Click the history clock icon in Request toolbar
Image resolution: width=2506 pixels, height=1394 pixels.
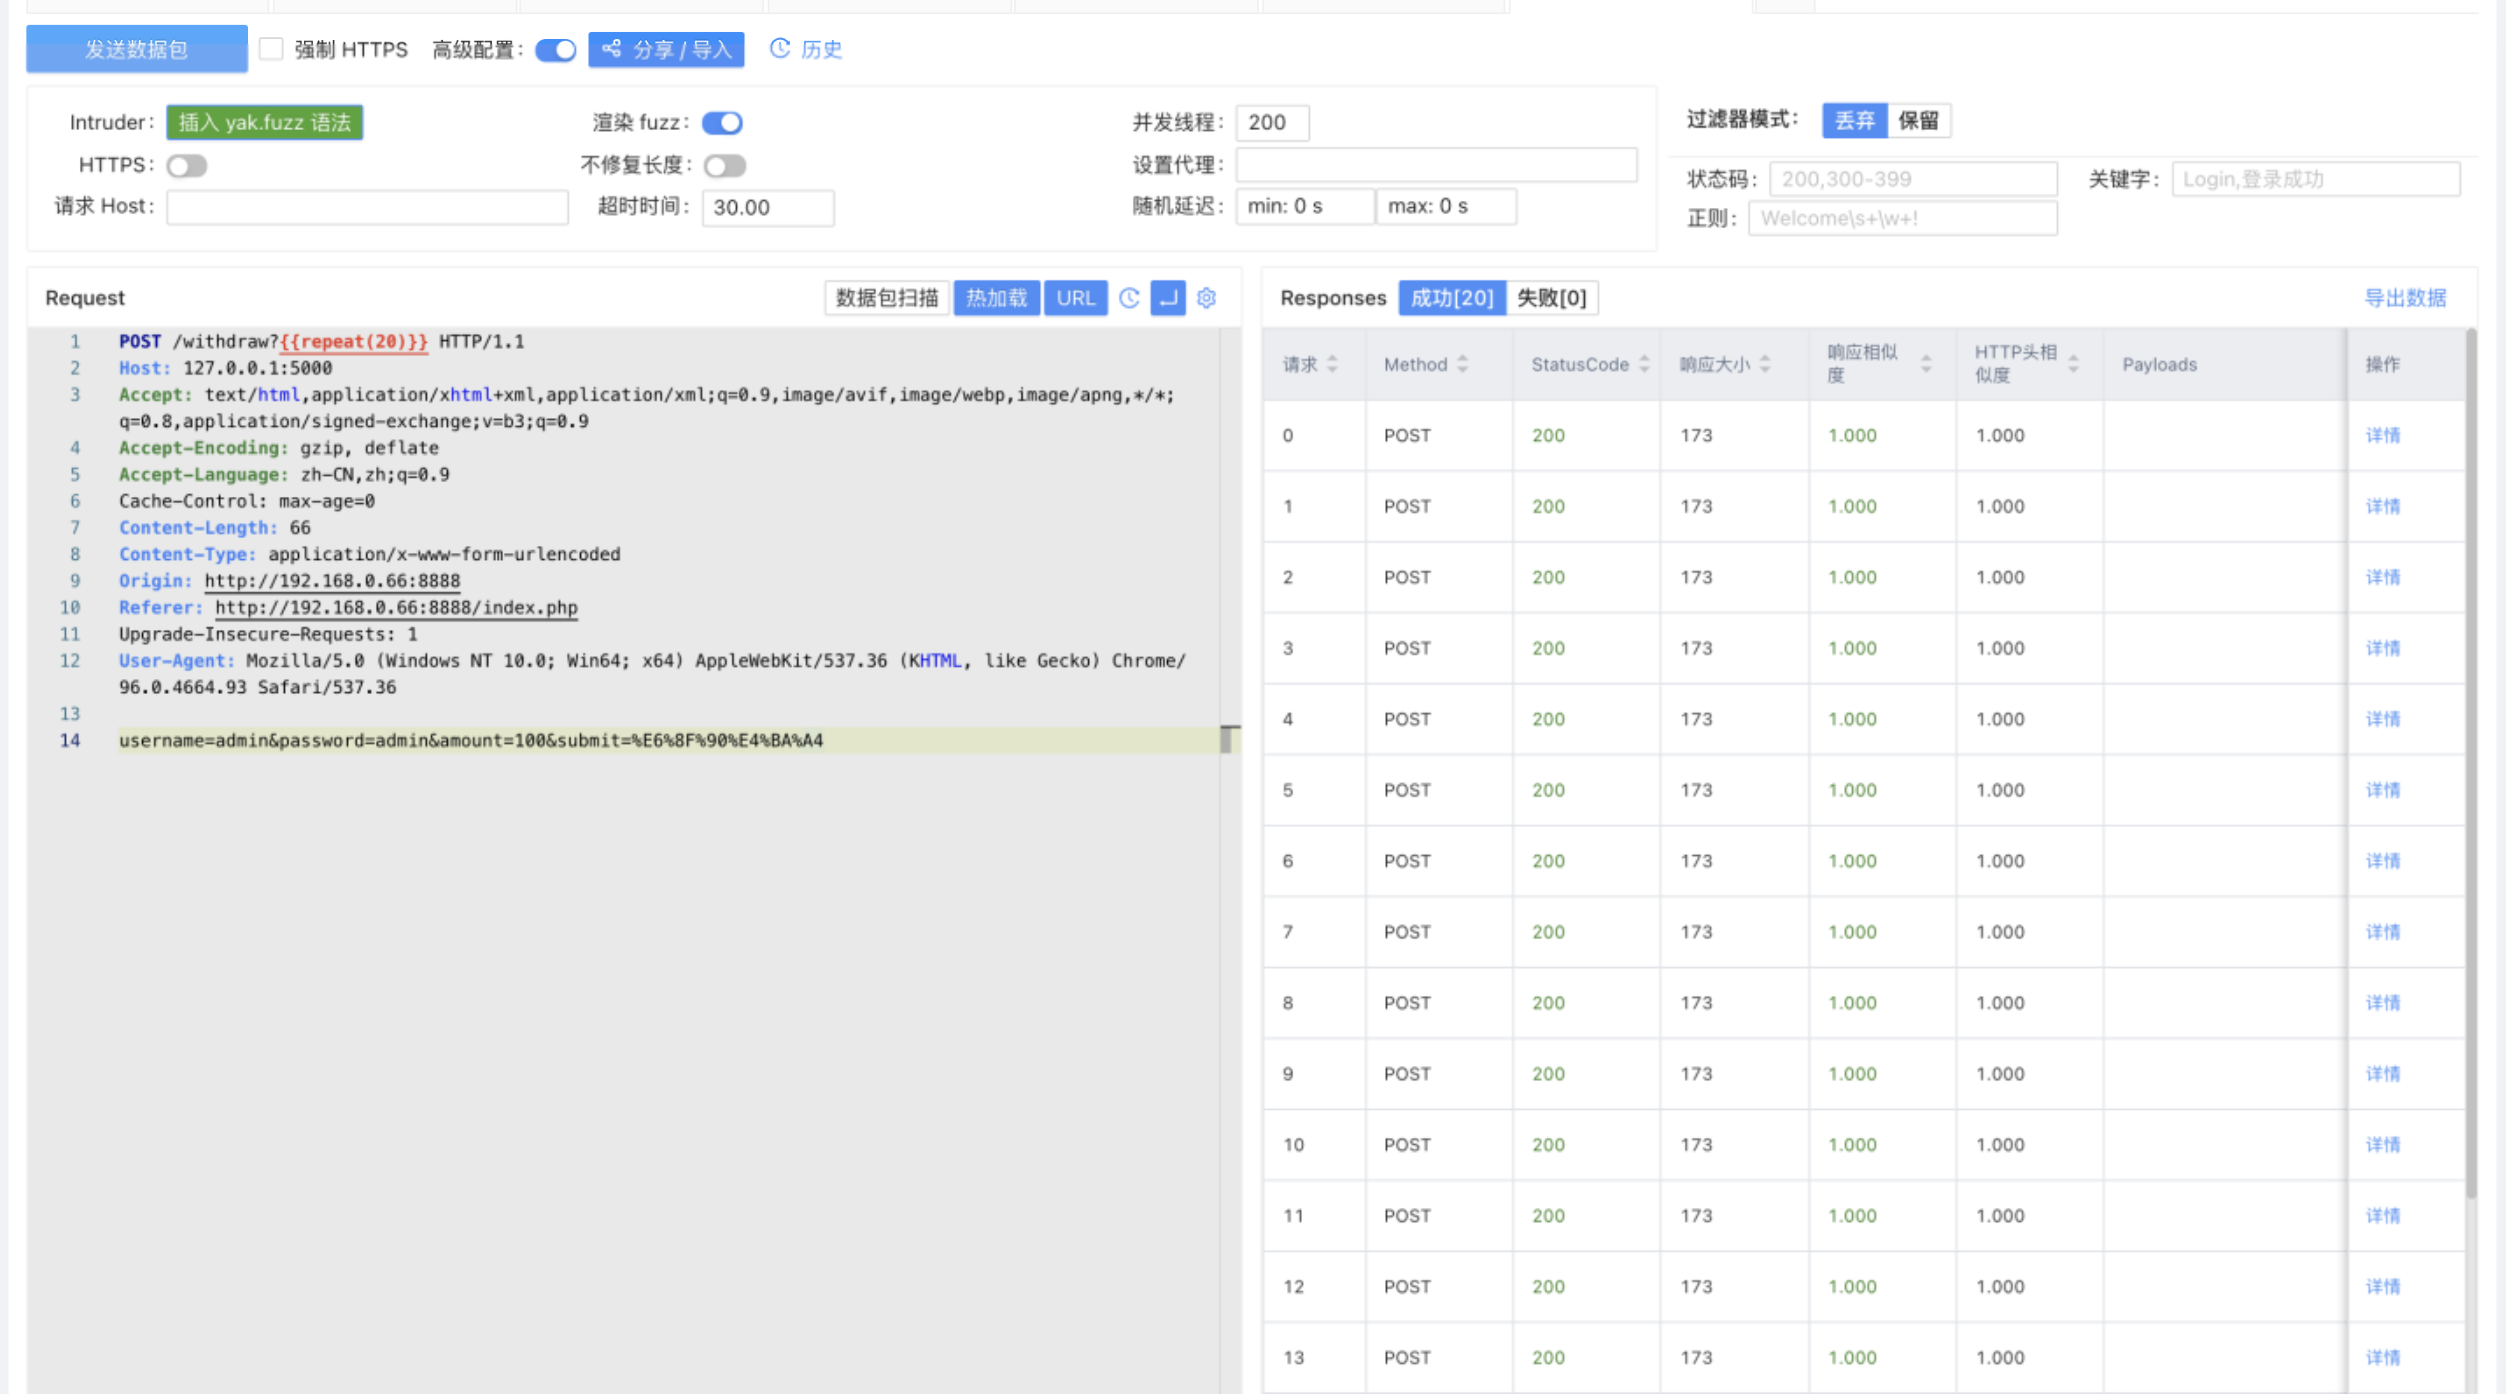(1129, 298)
